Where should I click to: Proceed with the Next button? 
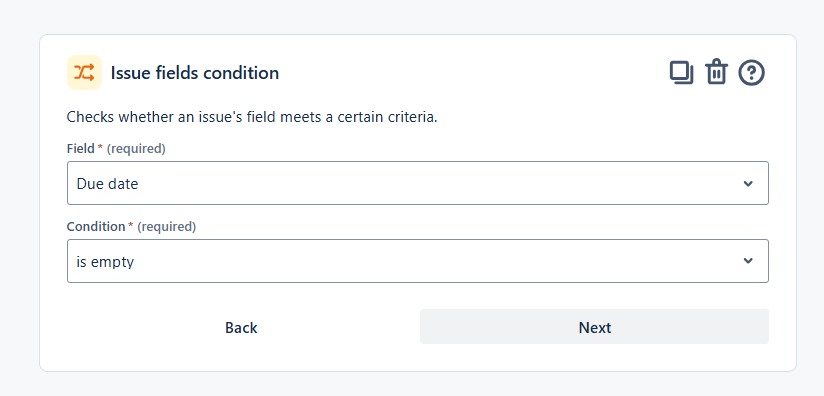coord(594,327)
